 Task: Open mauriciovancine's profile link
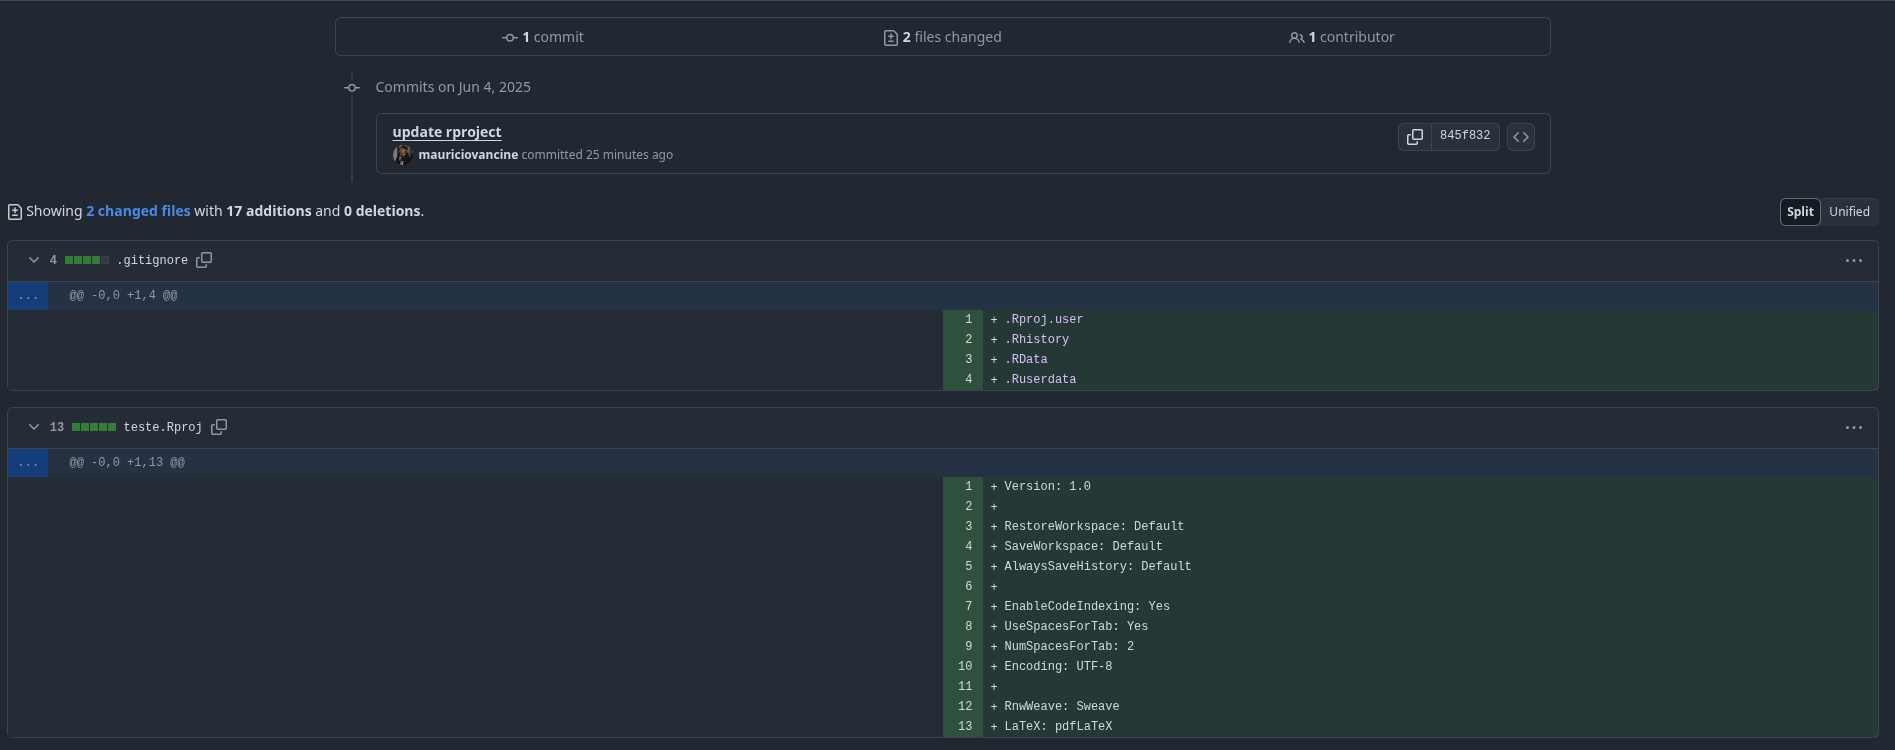coord(468,155)
